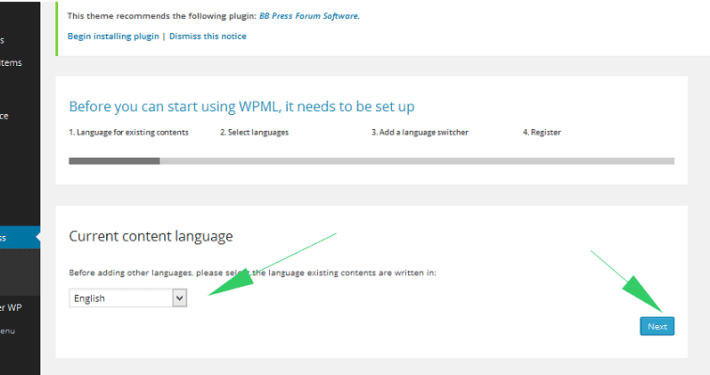Open the English content language dropdown

(x=128, y=298)
